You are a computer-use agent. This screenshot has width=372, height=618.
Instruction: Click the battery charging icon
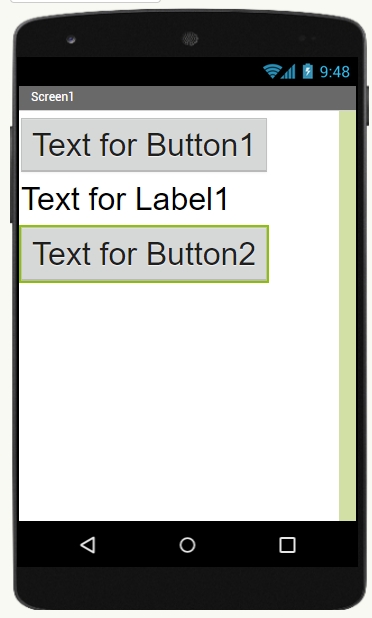(x=308, y=71)
